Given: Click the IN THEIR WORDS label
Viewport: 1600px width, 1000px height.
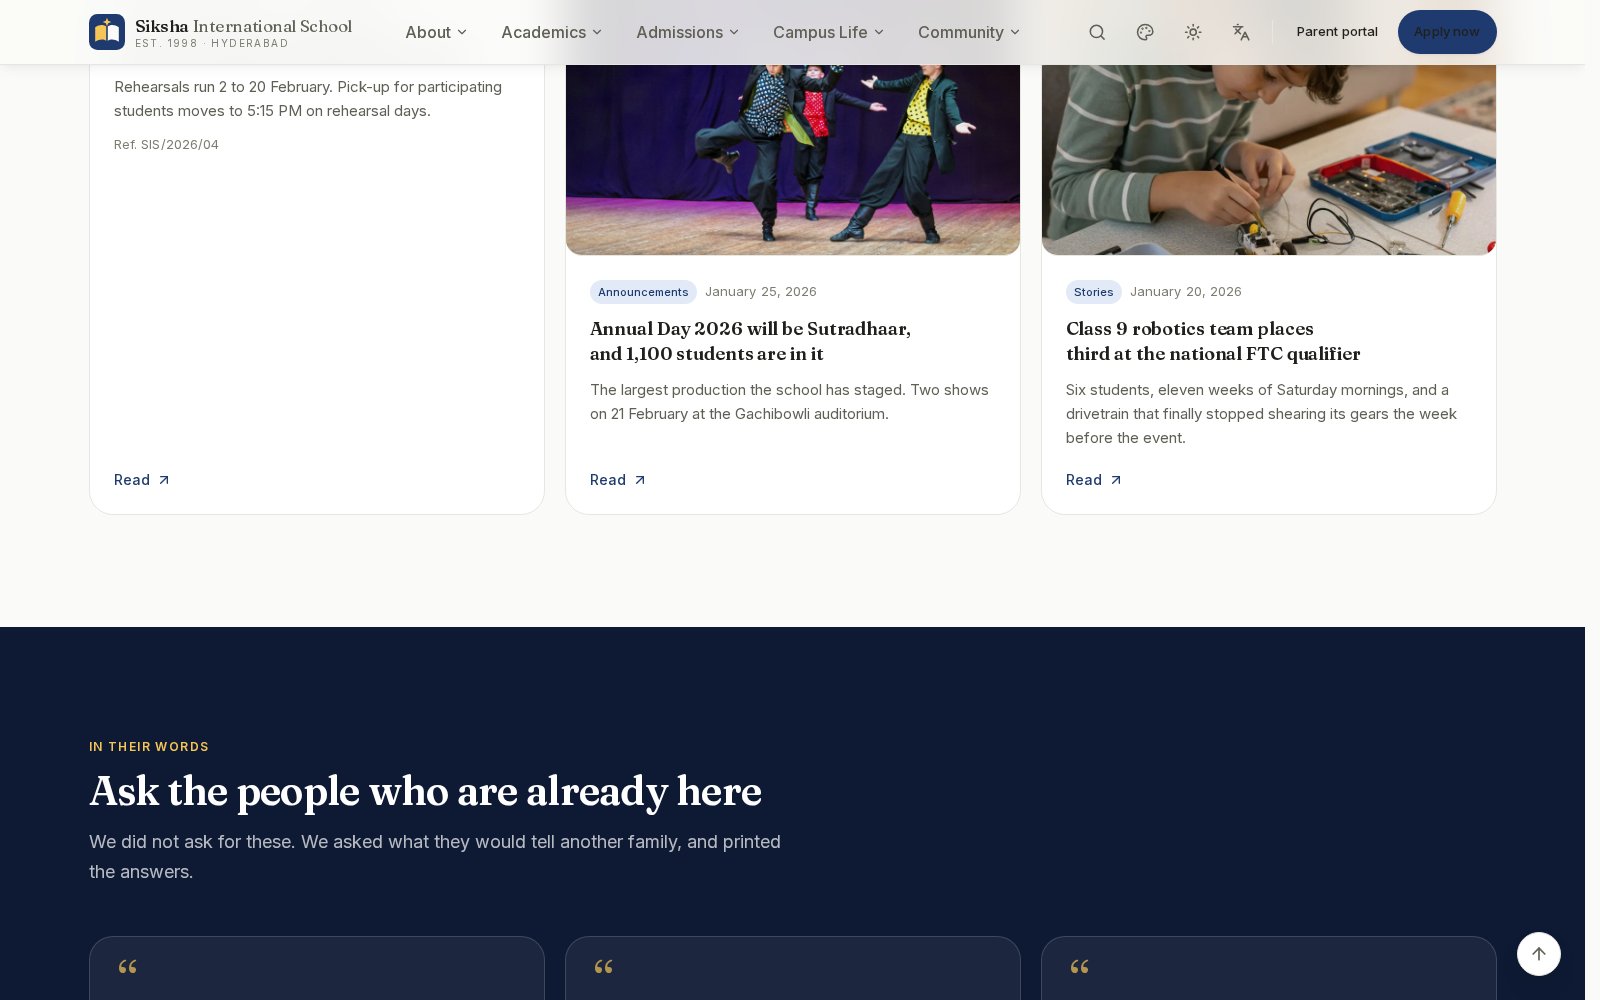Looking at the screenshot, I should pos(149,747).
